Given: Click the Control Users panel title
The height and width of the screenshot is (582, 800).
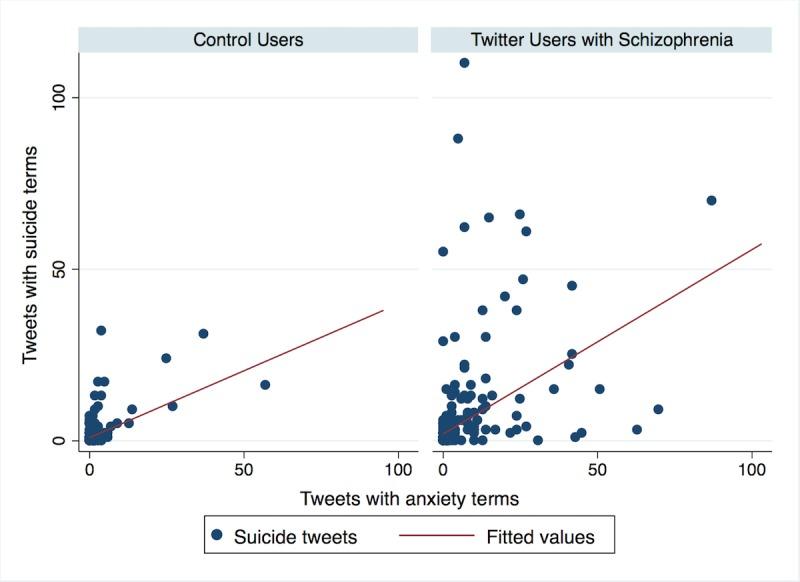Looking at the screenshot, I should click(x=248, y=40).
